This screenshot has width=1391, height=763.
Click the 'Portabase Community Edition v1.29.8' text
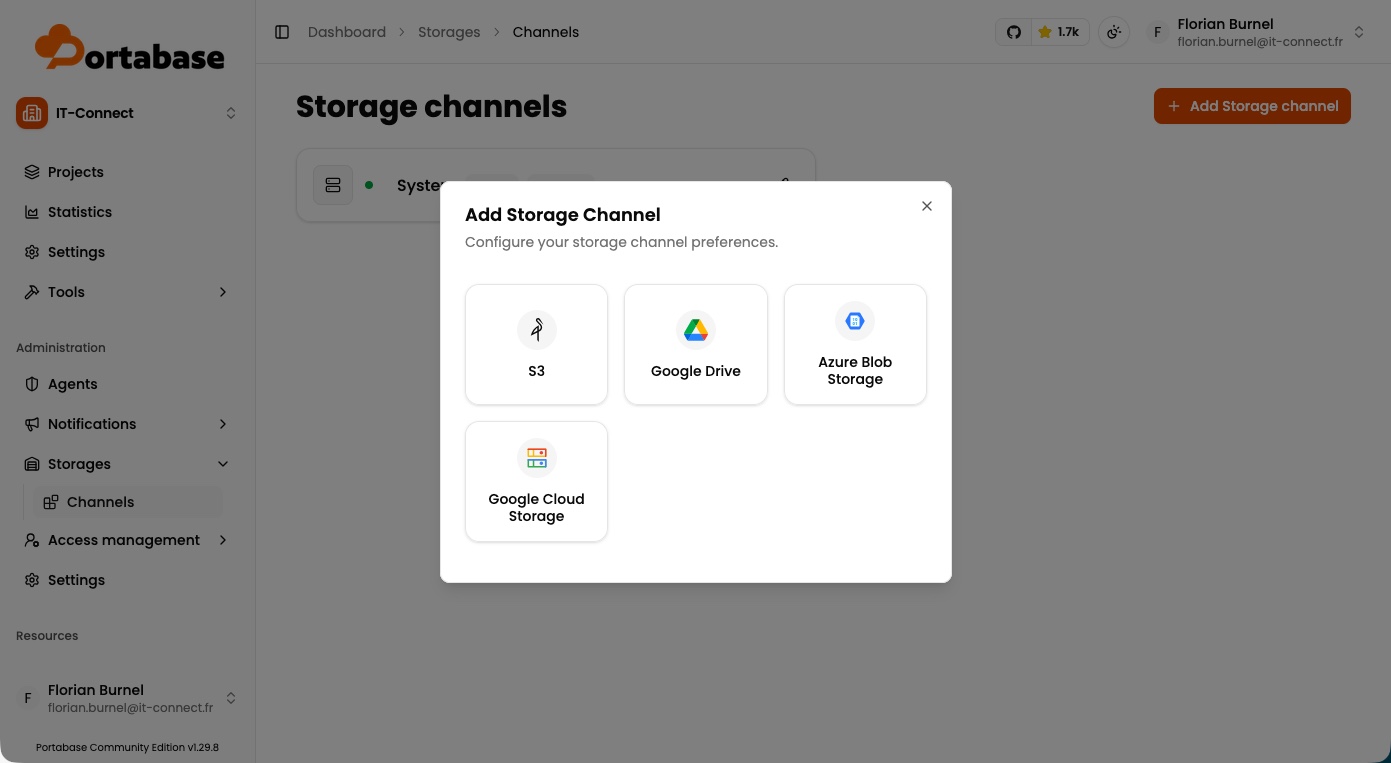point(127,747)
